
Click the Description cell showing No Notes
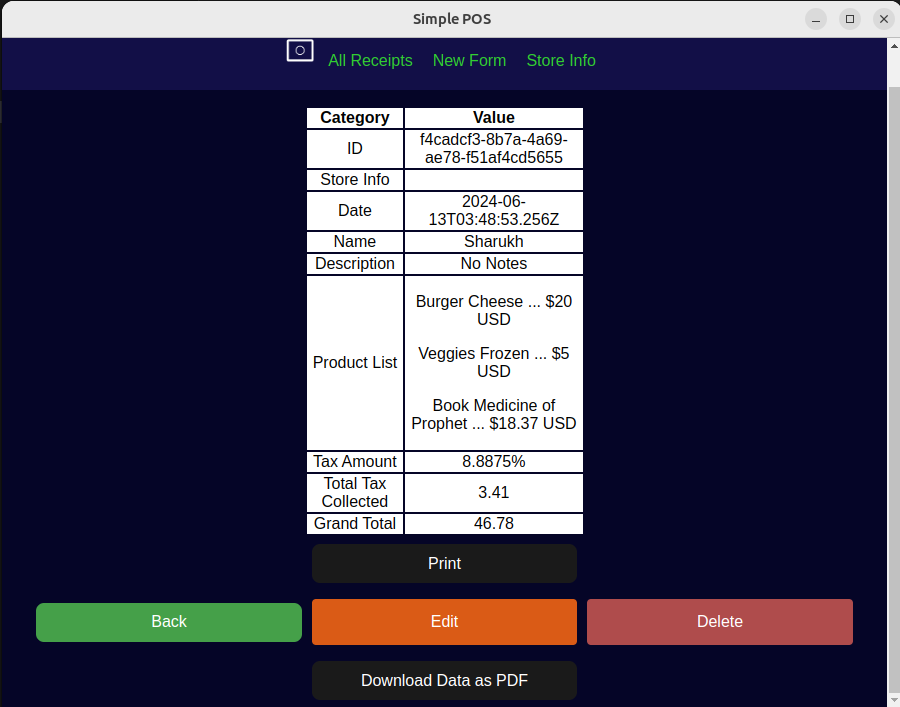(493, 263)
